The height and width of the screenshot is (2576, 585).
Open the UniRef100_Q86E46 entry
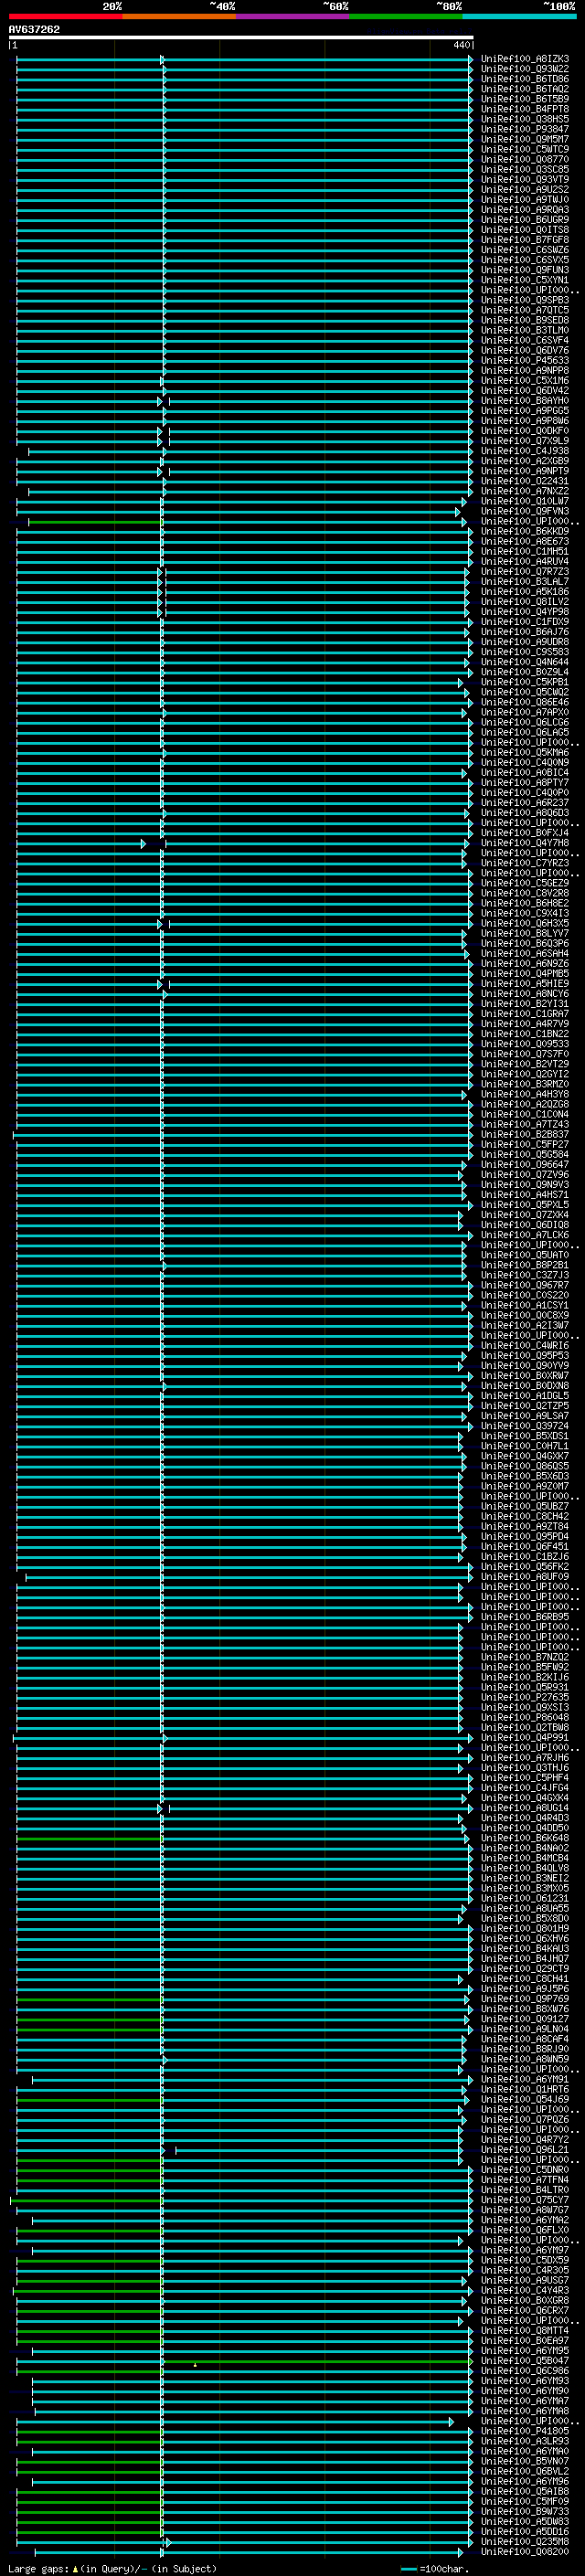pos(525,703)
